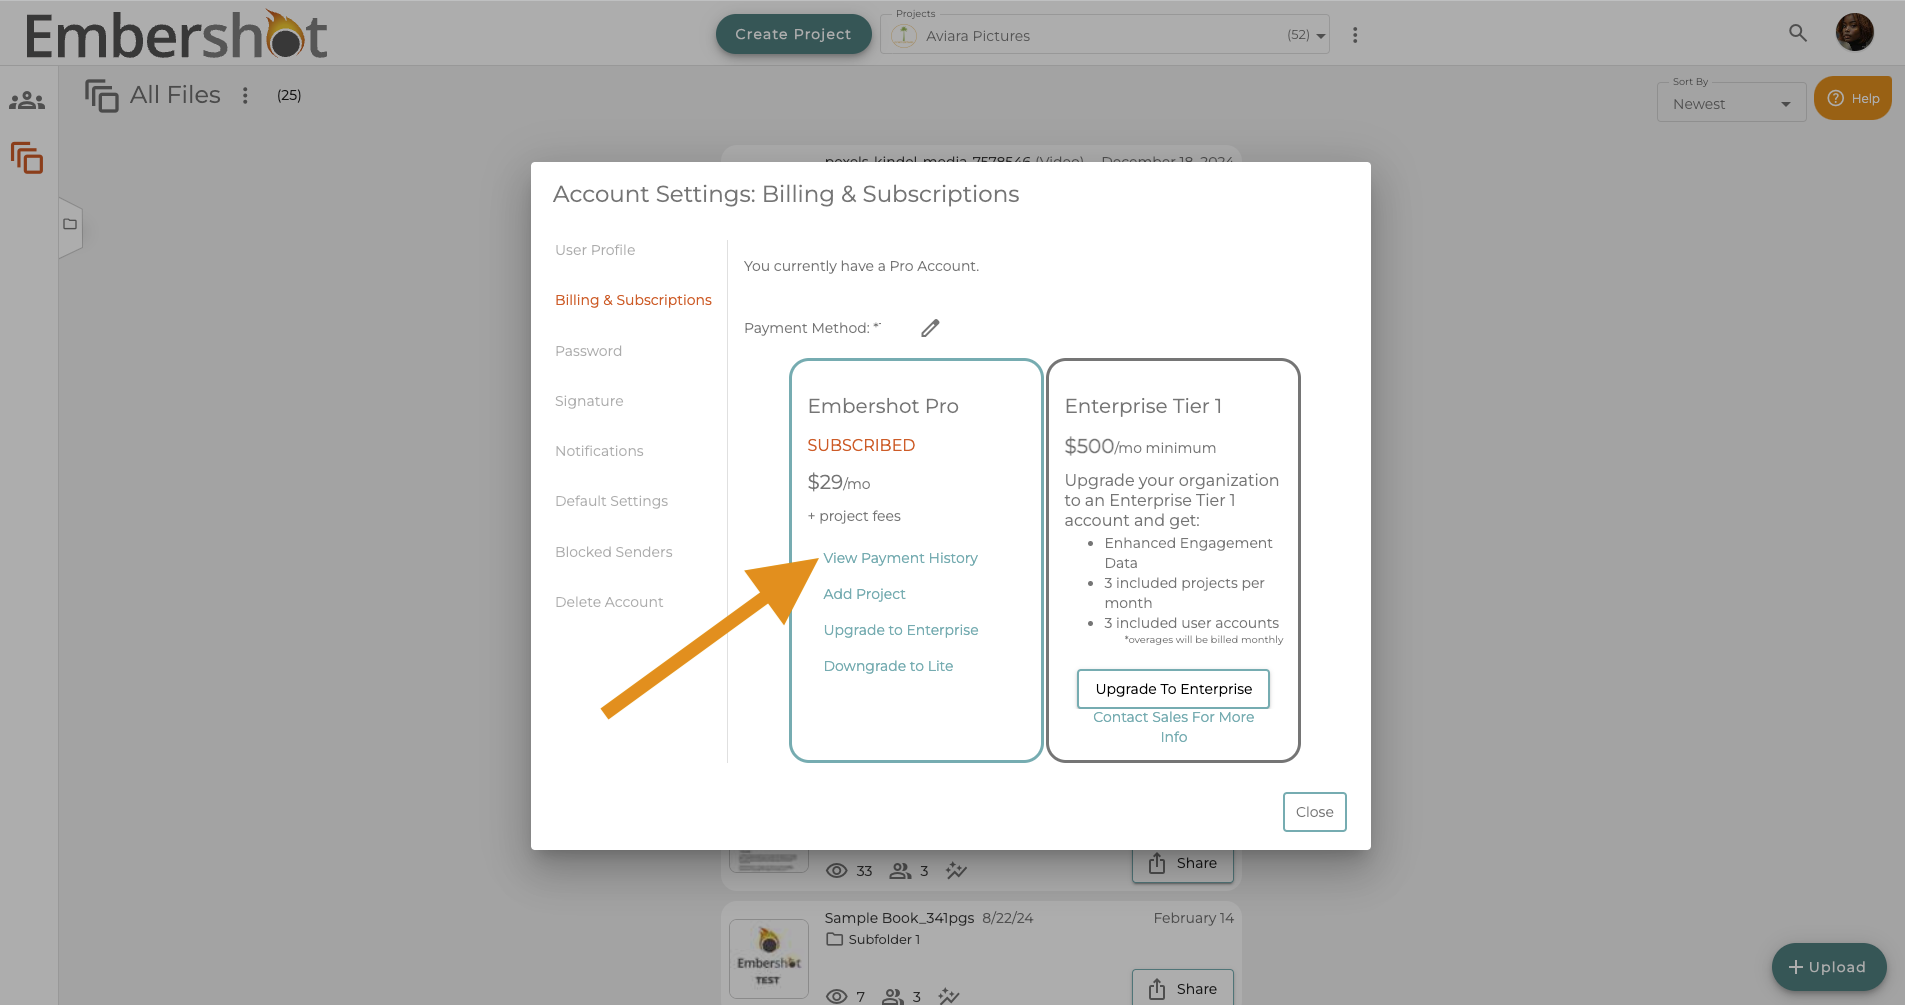Viewport: 1905px width, 1005px height.
Task: Click the orange Help button
Action: tap(1853, 98)
